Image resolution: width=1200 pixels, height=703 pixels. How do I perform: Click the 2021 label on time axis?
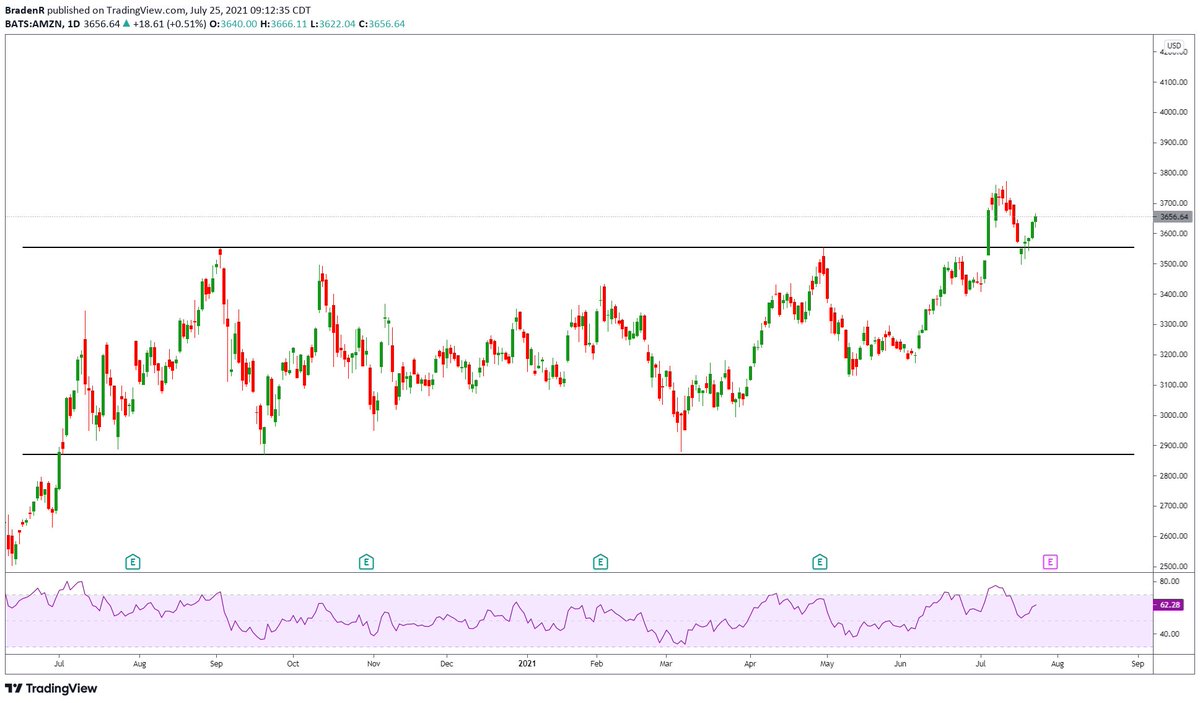526,662
